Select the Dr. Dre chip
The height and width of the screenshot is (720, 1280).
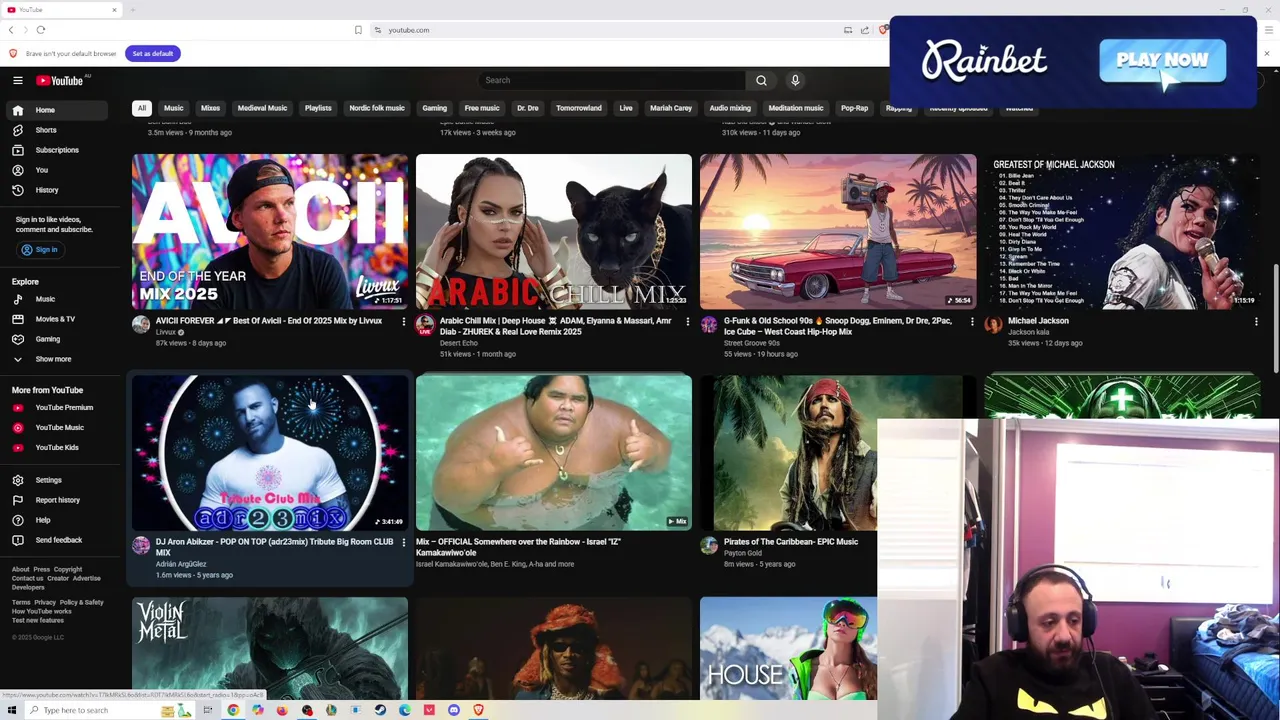[x=527, y=108]
